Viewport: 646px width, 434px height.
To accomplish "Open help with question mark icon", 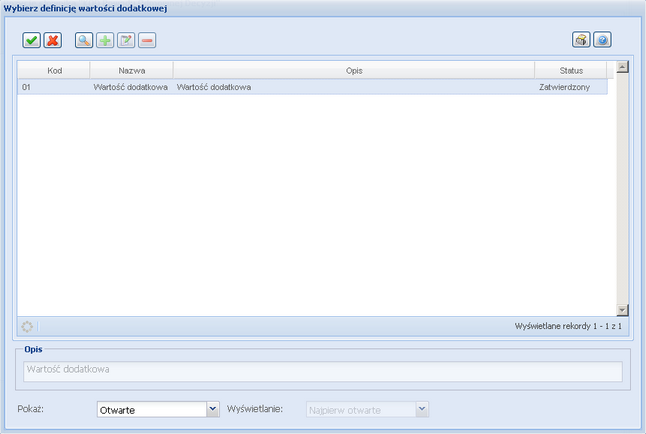I will click(602, 41).
